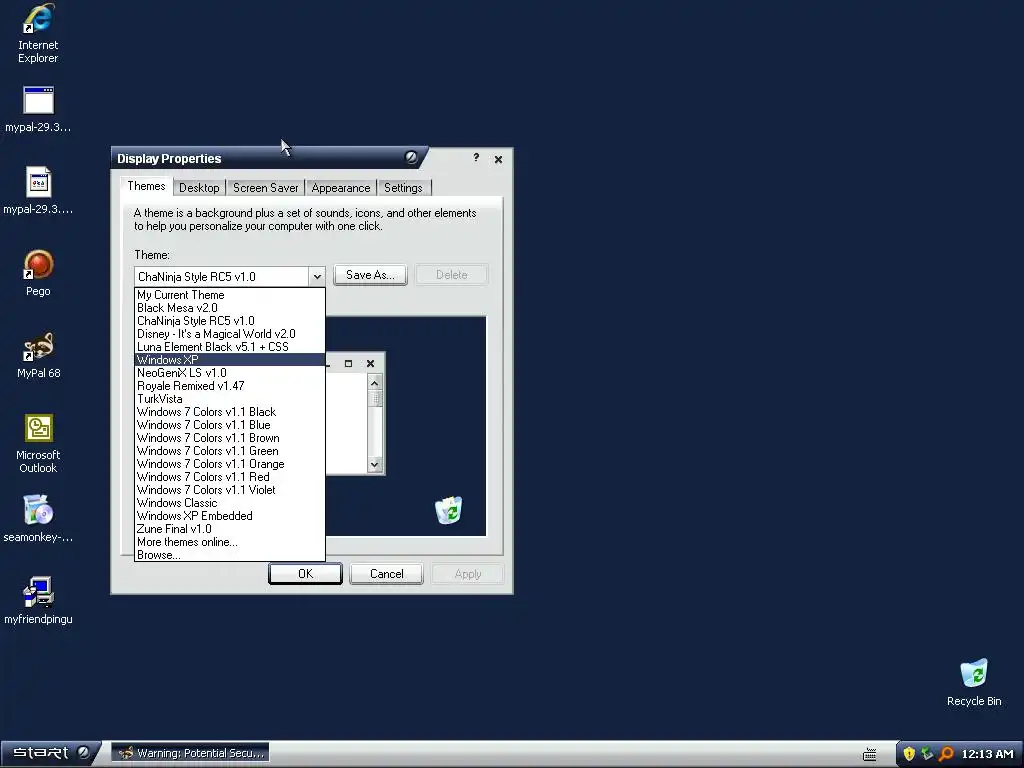Open the Recycle Bin on desktop
The height and width of the screenshot is (768, 1024).
pos(974,674)
